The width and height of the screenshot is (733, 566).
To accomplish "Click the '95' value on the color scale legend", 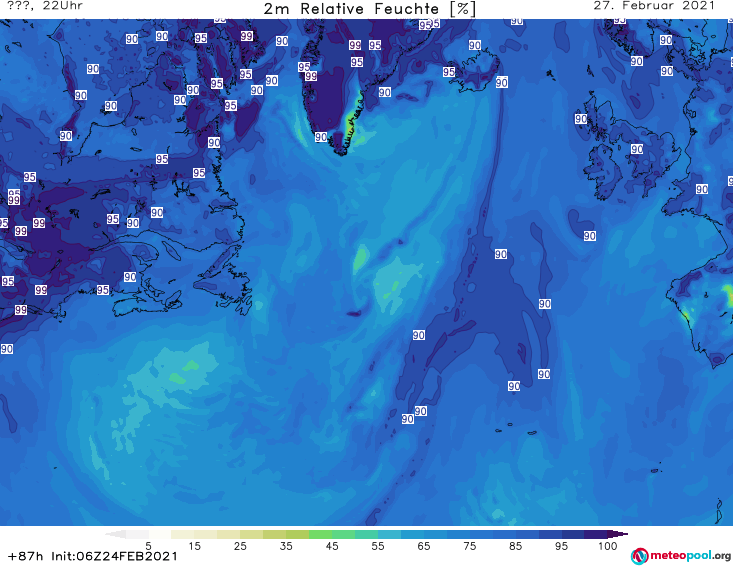I will (x=561, y=546).
